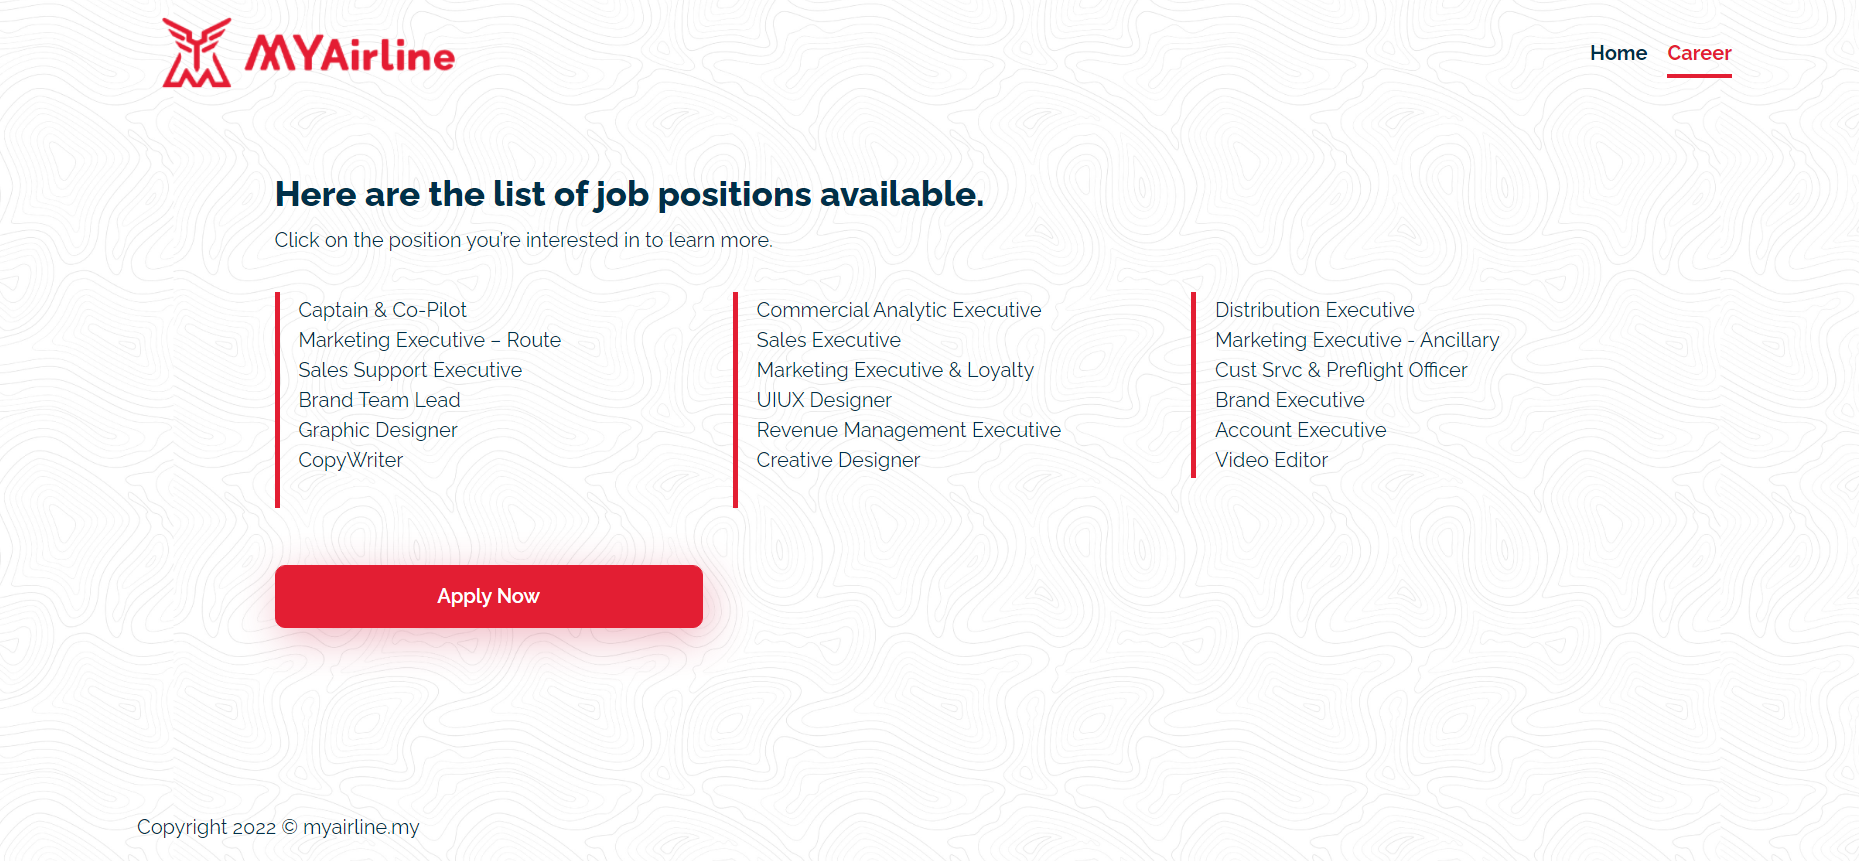Open the CopyWriter position

(350, 460)
